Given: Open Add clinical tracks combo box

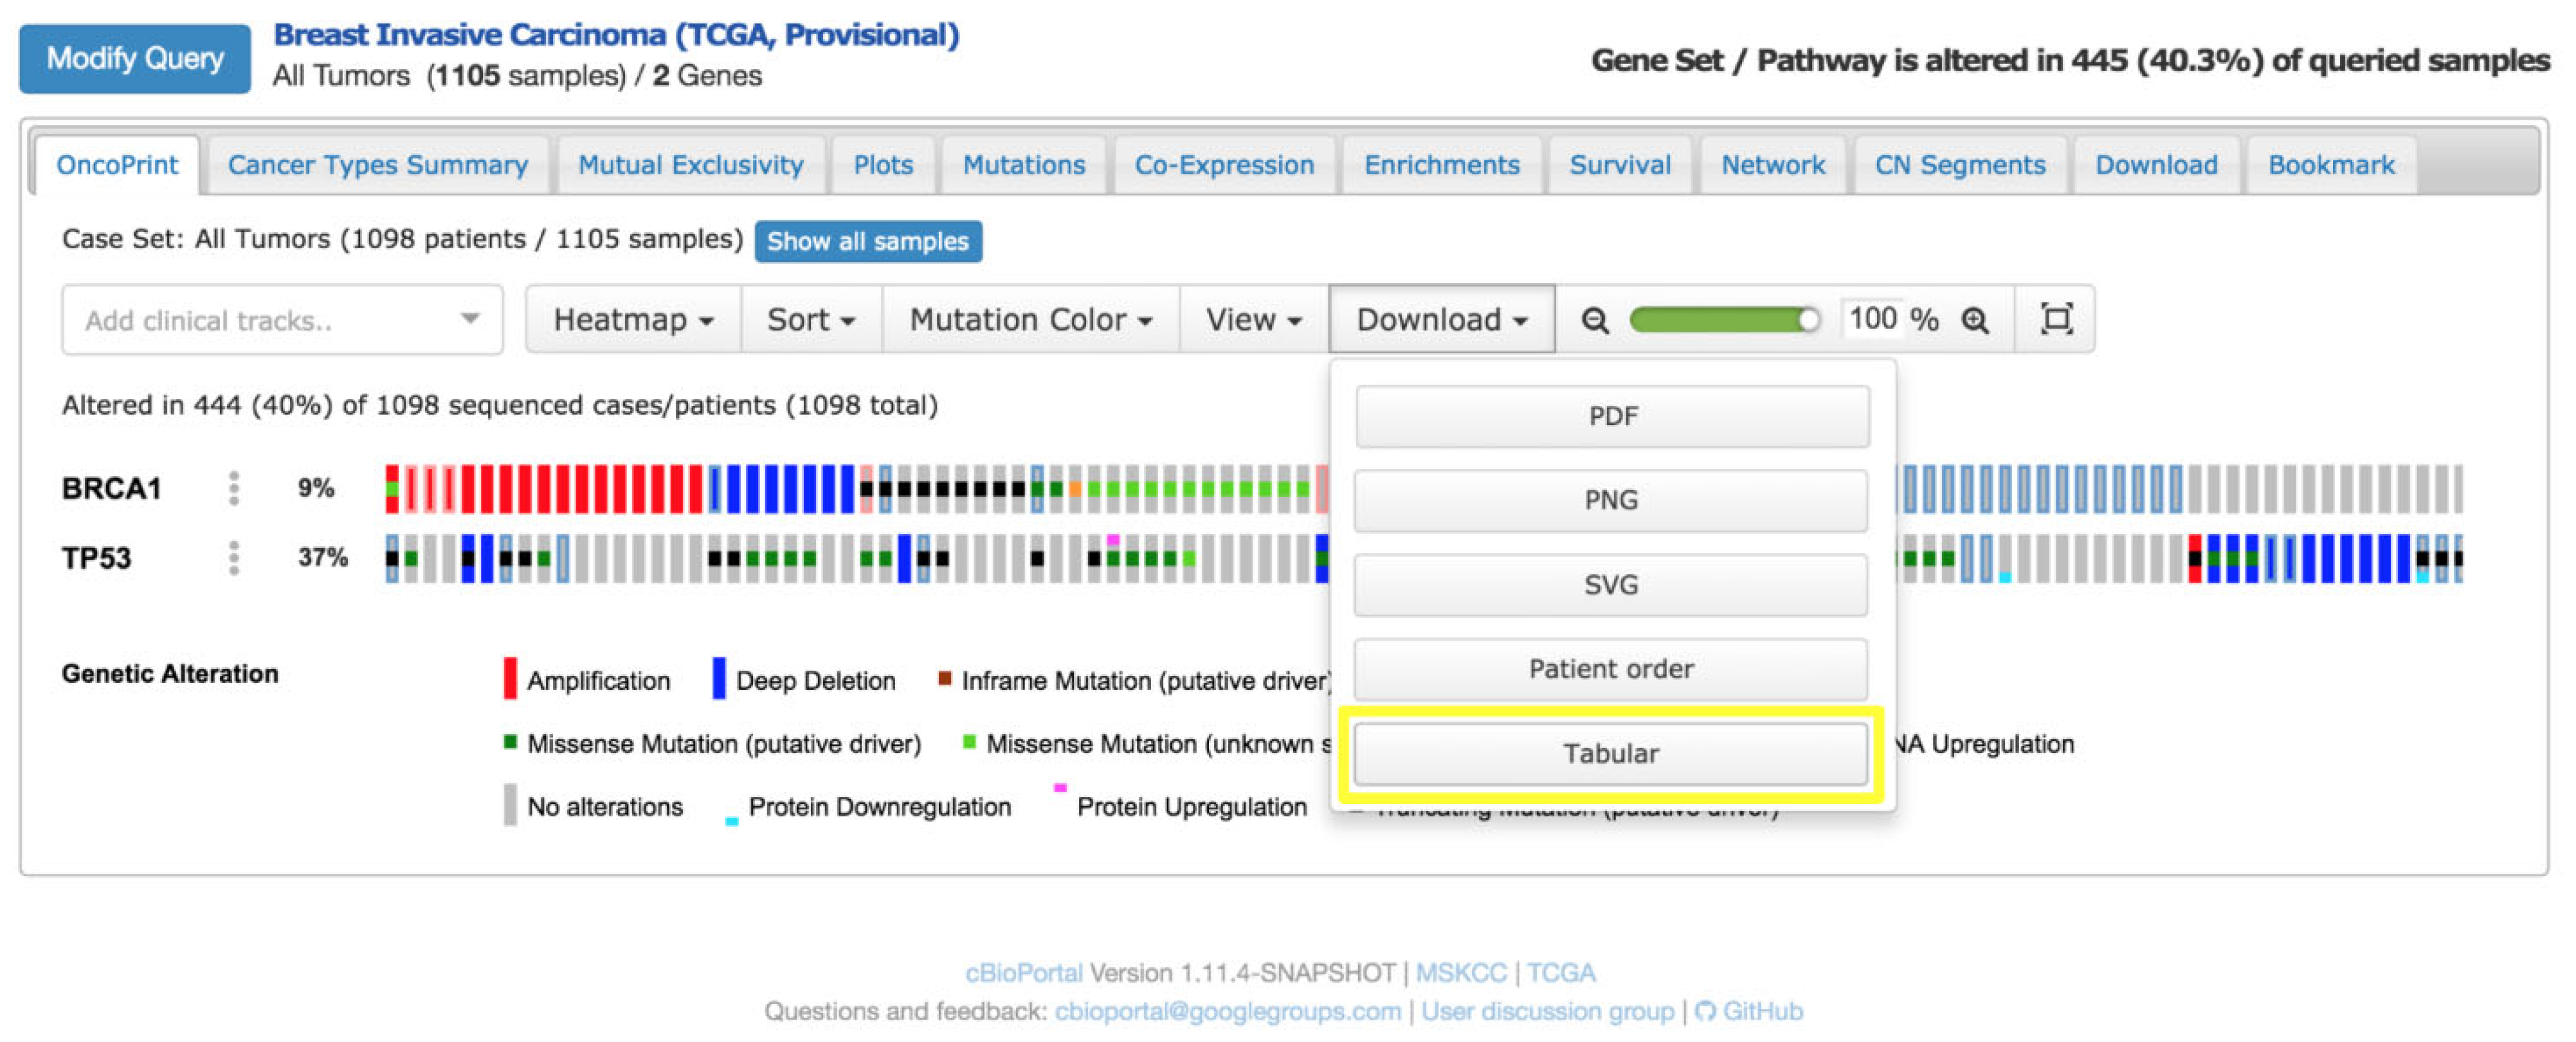Looking at the screenshot, I should [282, 320].
